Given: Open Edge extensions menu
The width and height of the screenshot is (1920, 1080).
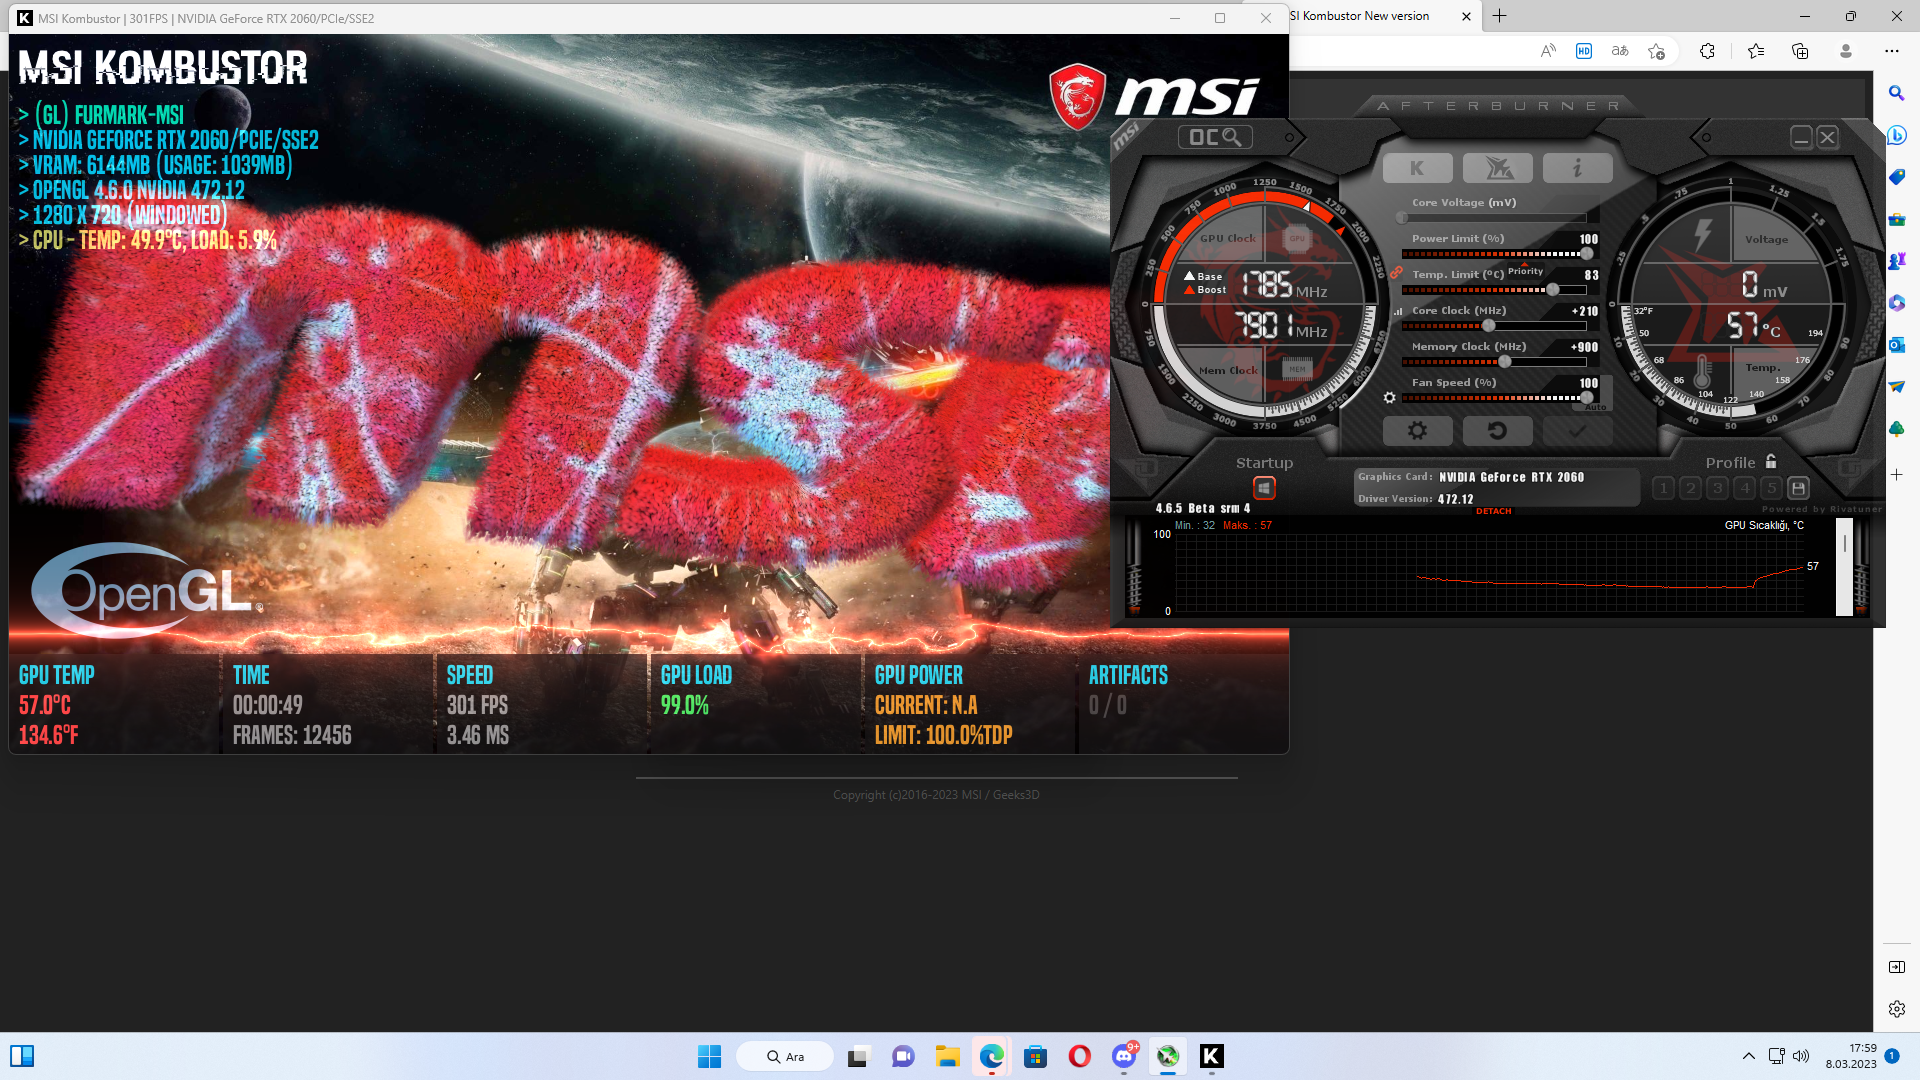Looking at the screenshot, I should click(1707, 51).
